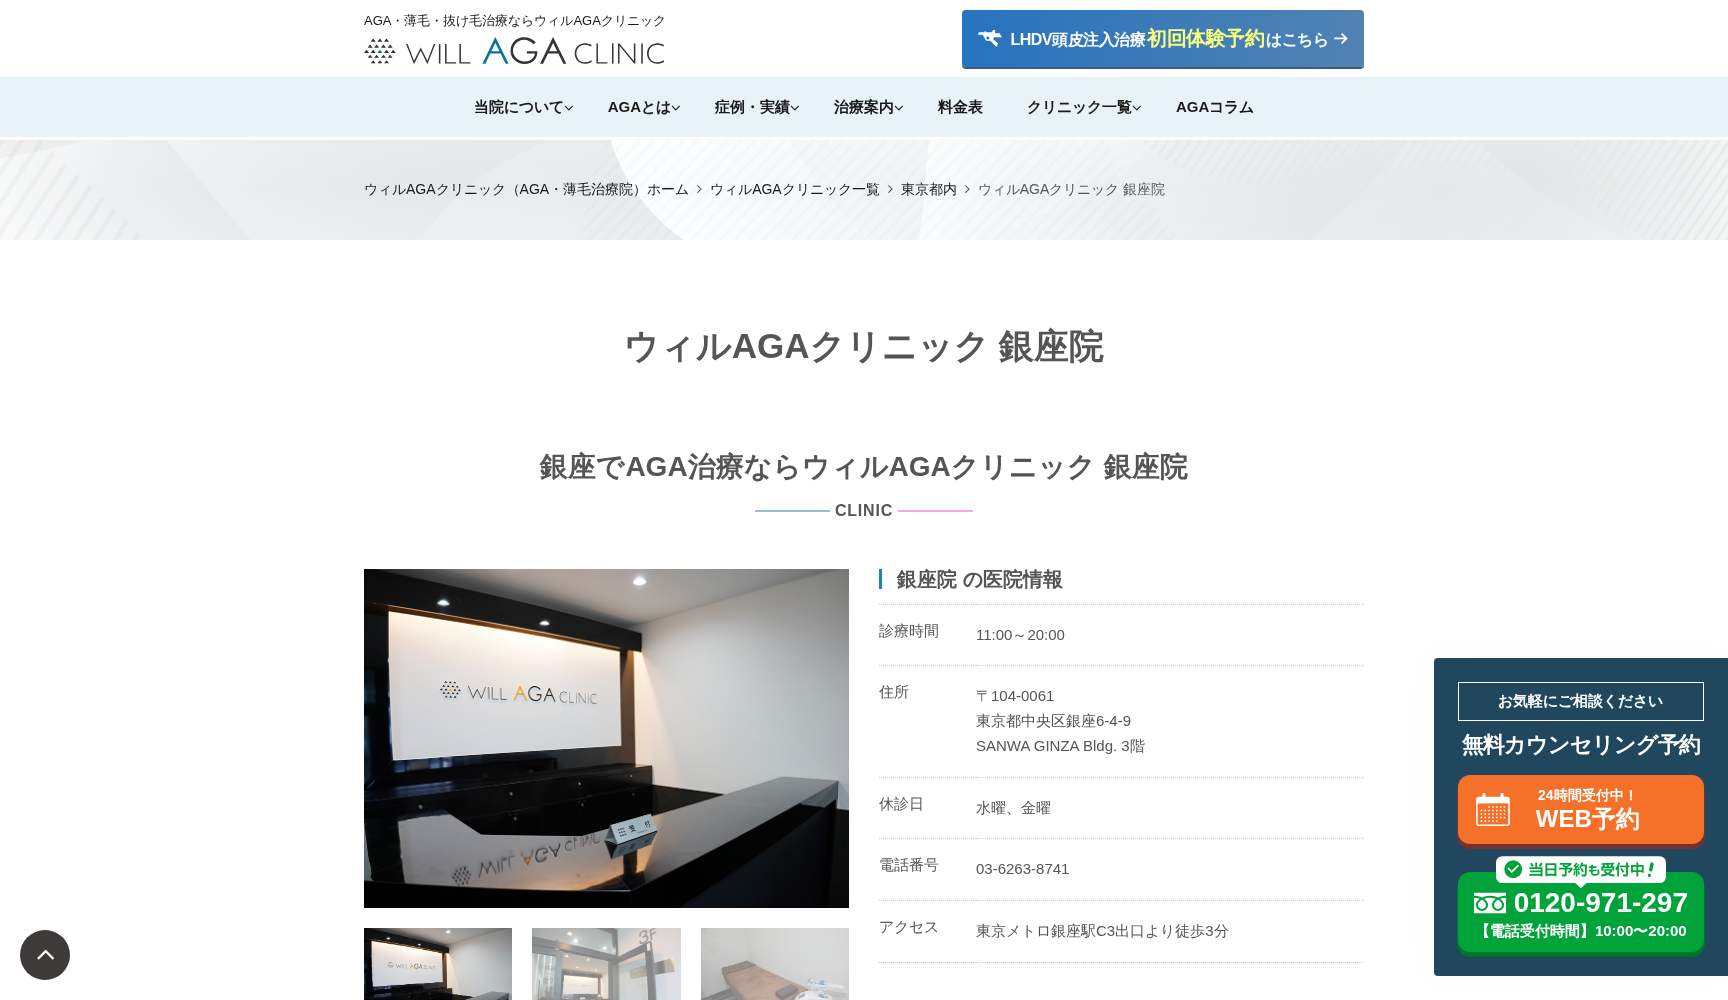Click the scroll-to-top arrow button
This screenshot has width=1728, height=1000.
[x=45, y=955]
